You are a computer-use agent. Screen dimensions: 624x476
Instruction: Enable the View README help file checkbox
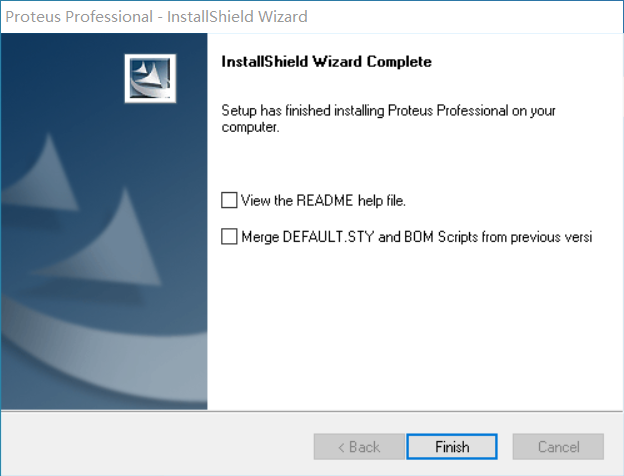[230, 200]
